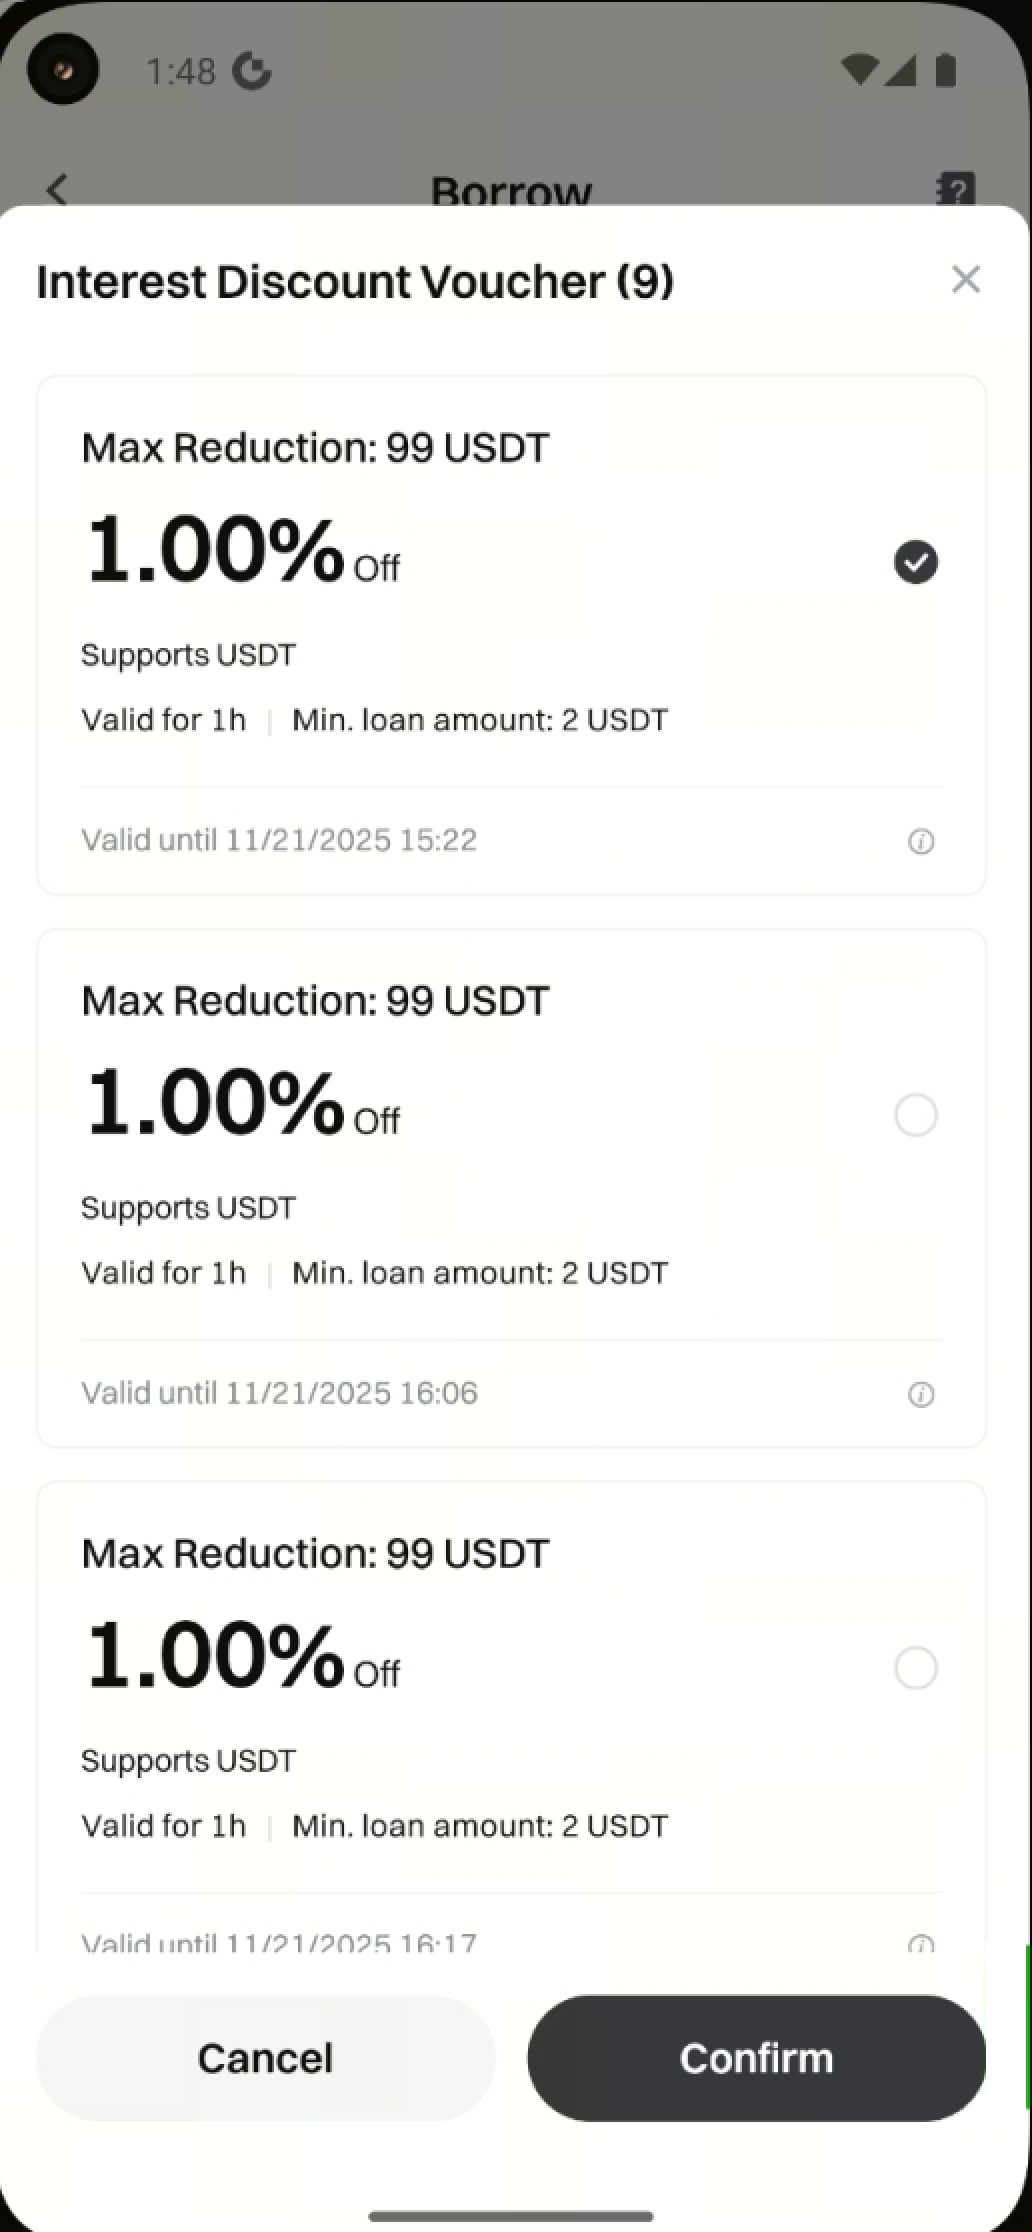The image size is (1032, 2232).
Task: Tap the back arrow beside Borrow
Action: (x=58, y=188)
